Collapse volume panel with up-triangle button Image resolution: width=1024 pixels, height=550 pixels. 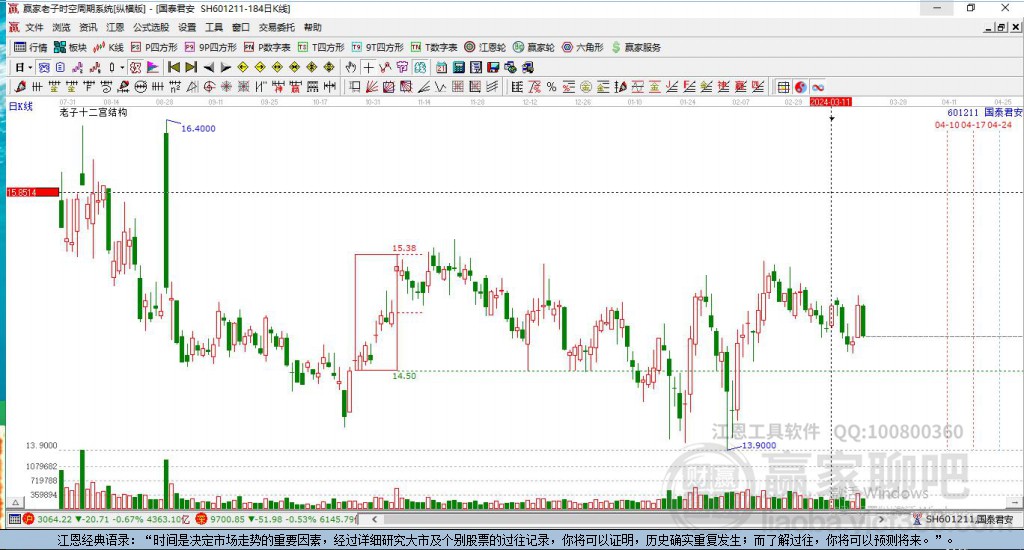click(x=16, y=502)
